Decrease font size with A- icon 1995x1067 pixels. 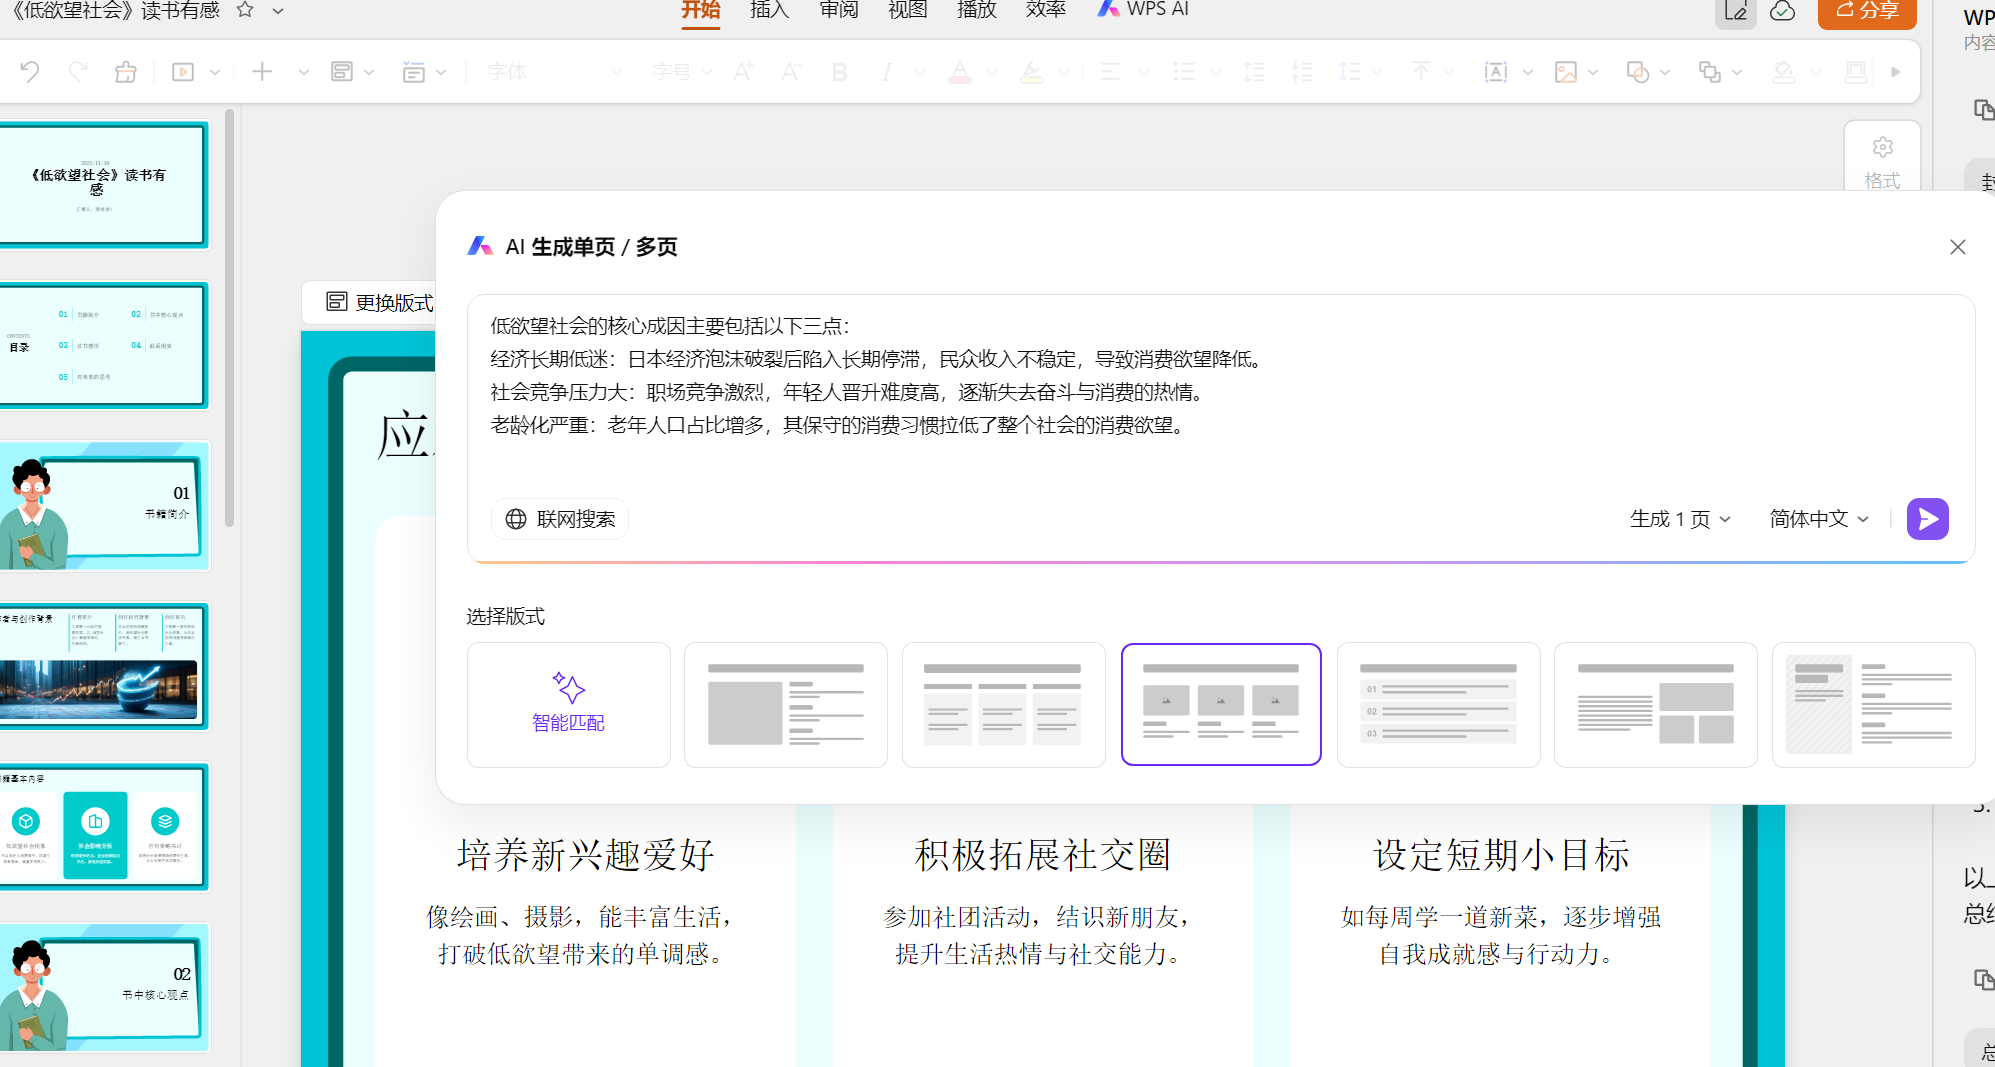point(791,72)
